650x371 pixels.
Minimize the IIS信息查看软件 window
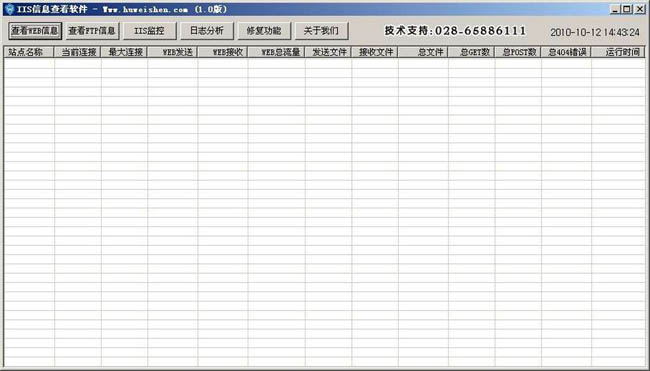(x=615, y=9)
